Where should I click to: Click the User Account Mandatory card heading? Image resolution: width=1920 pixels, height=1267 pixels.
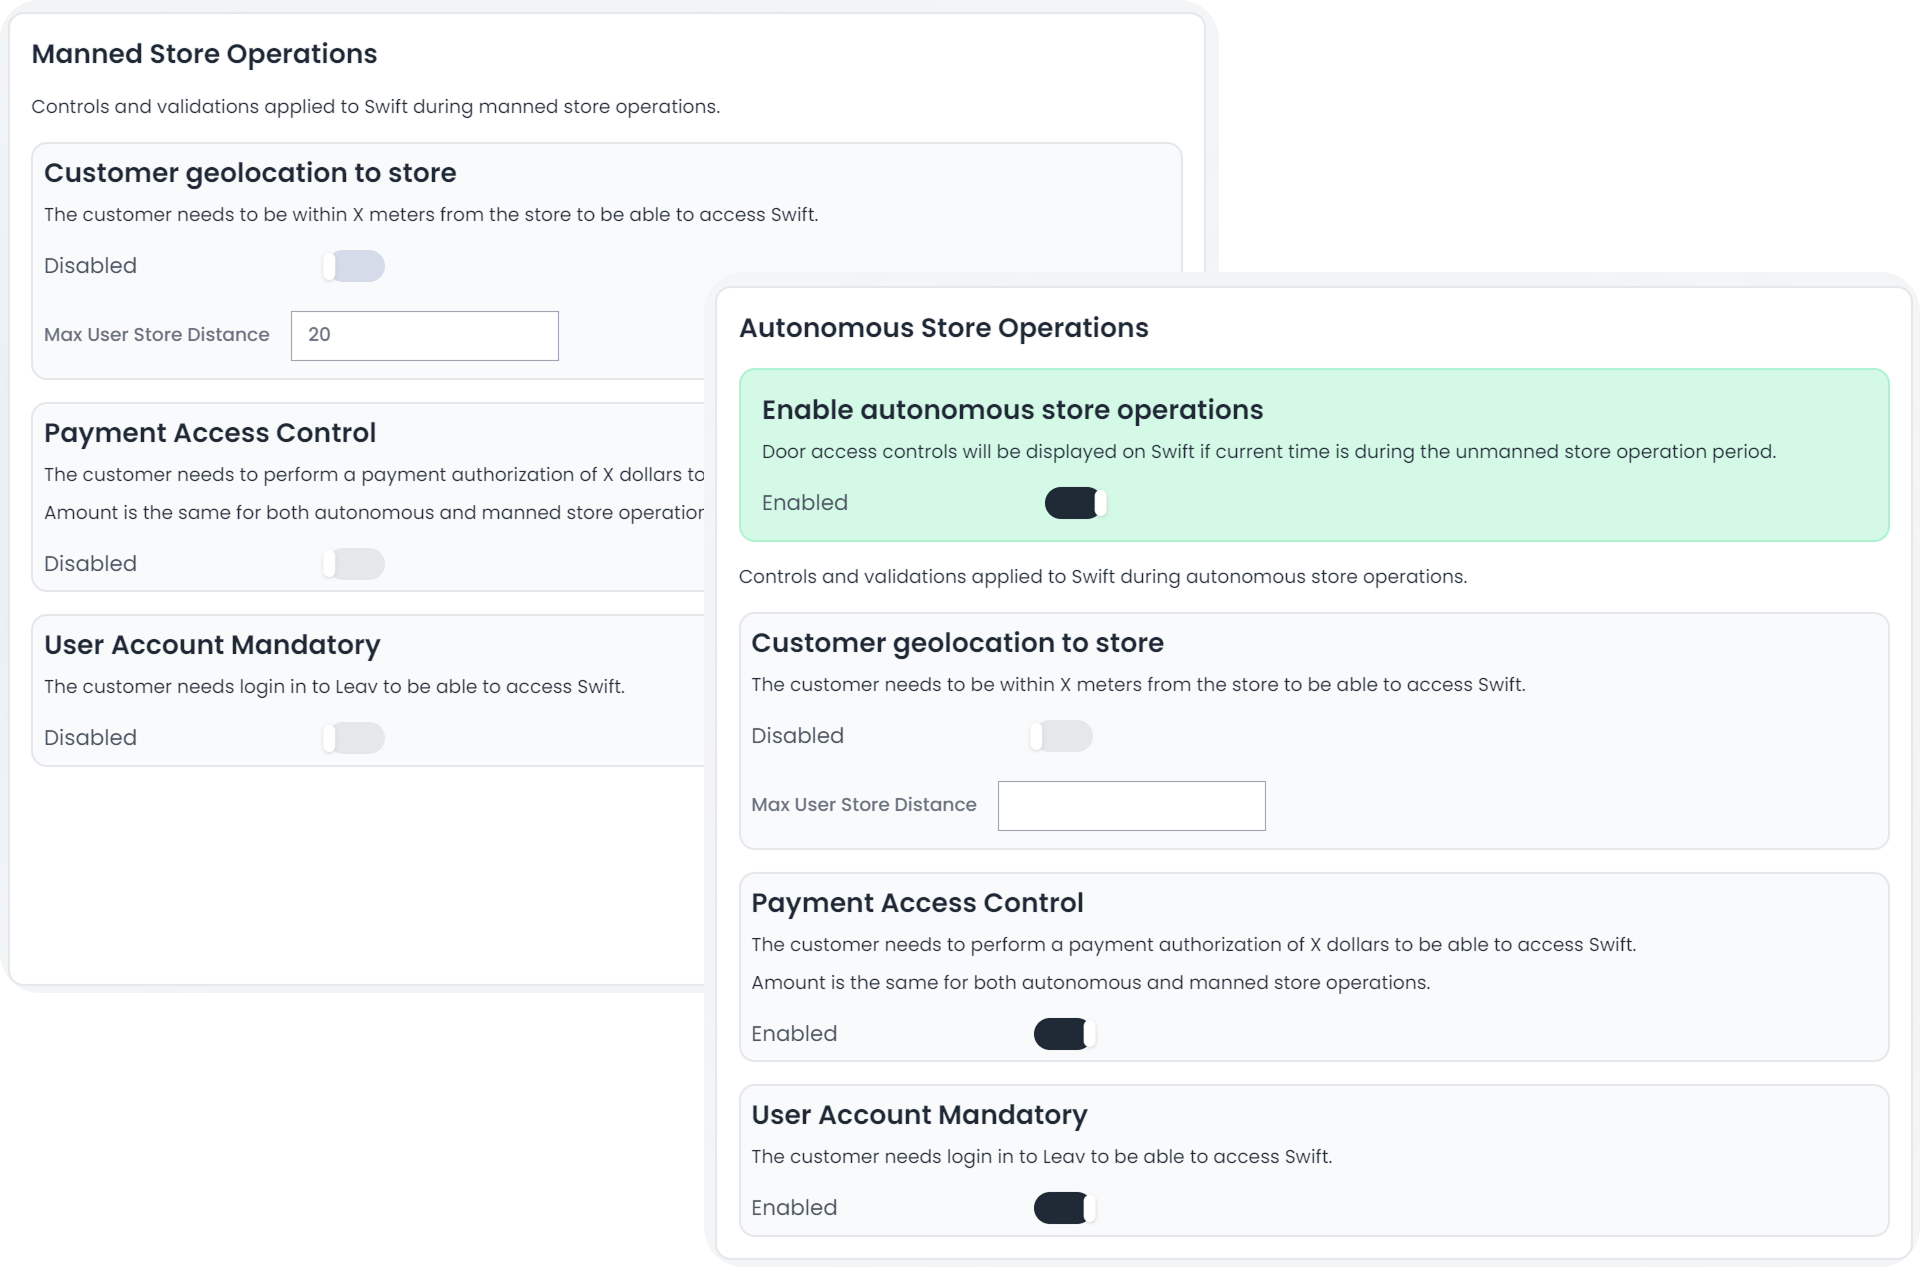[919, 1114]
